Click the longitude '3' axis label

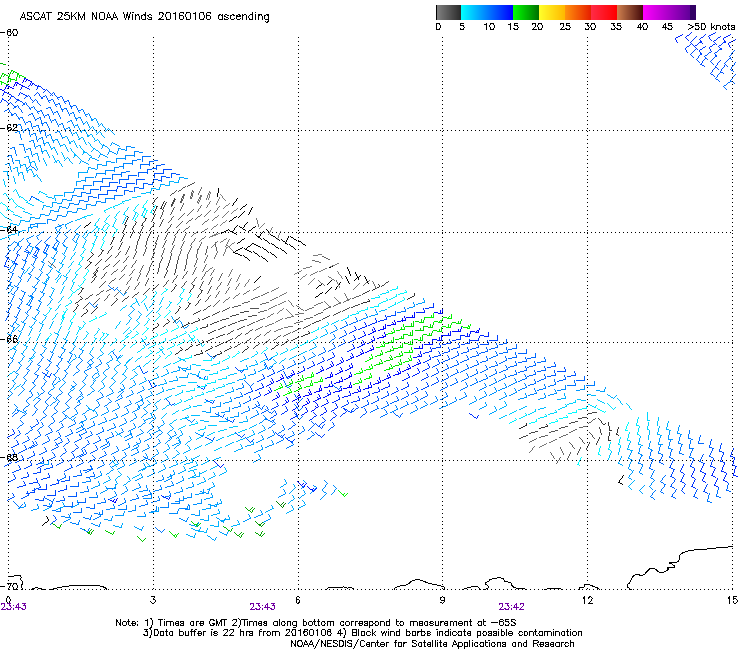click(x=153, y=600)
